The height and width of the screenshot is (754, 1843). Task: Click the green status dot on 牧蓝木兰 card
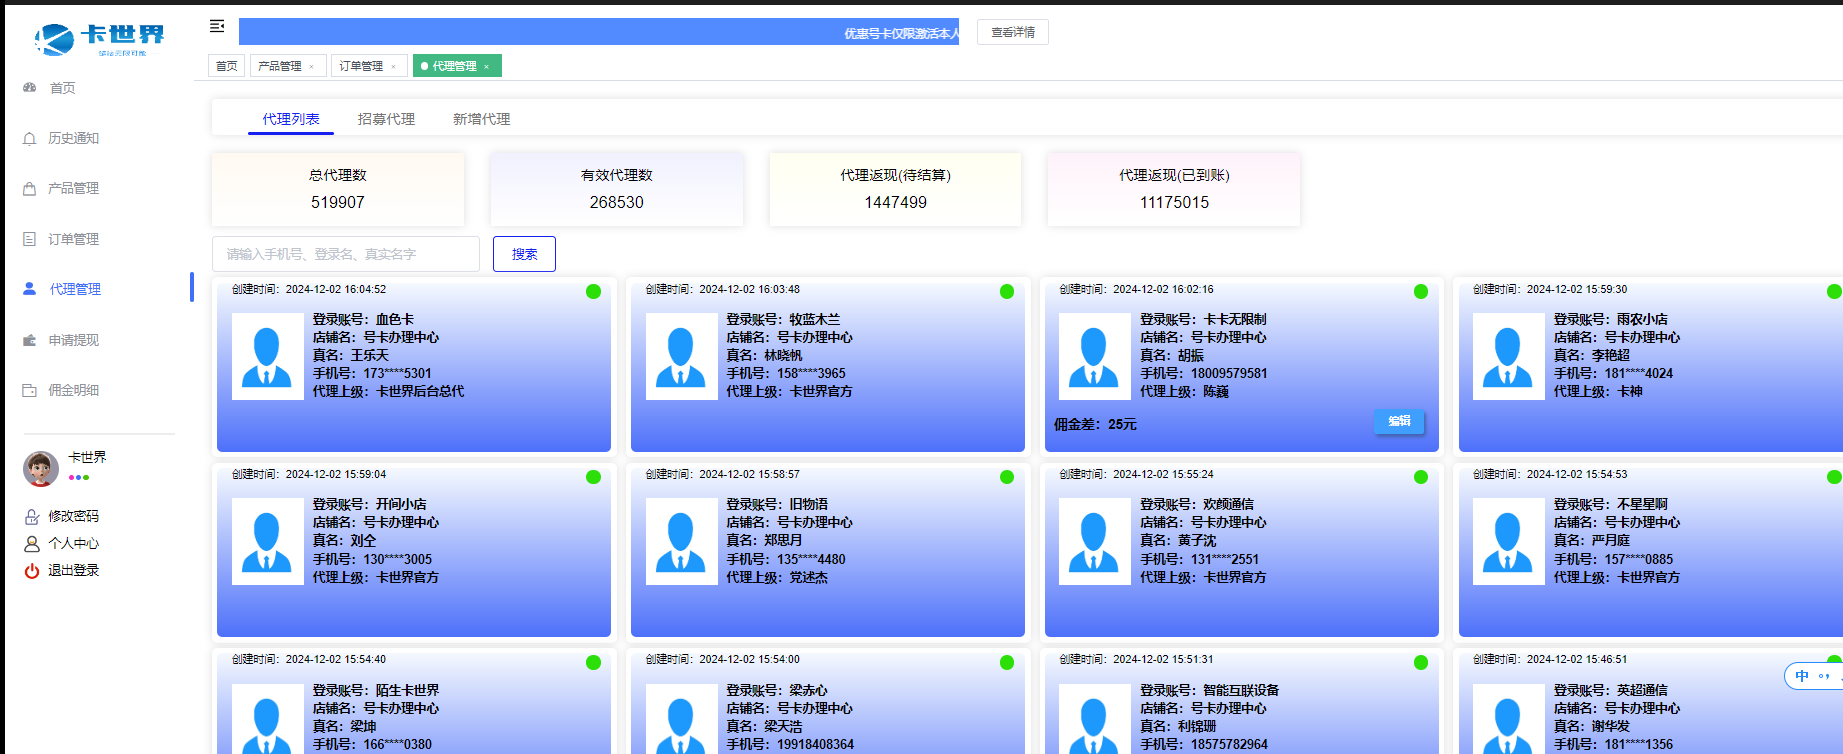coord(1007,292)
